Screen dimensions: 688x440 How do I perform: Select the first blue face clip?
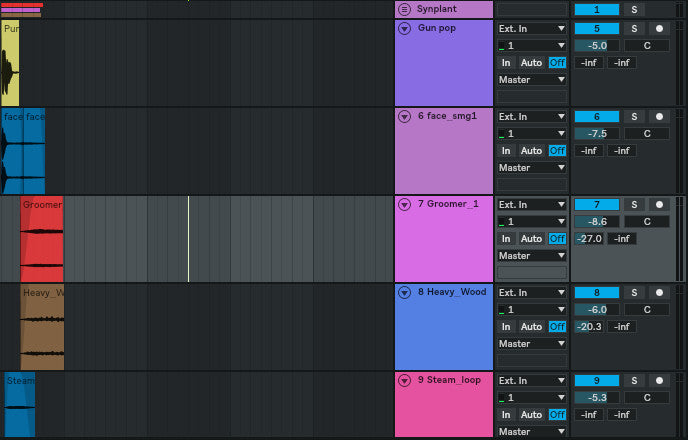(13, 151)
